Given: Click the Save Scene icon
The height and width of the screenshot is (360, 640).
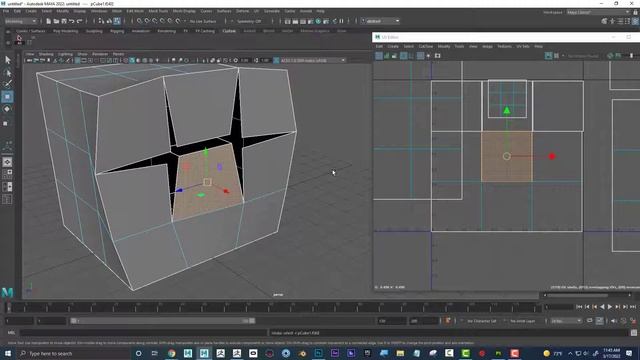Looking at the screenshot, I should click(64, 21).
